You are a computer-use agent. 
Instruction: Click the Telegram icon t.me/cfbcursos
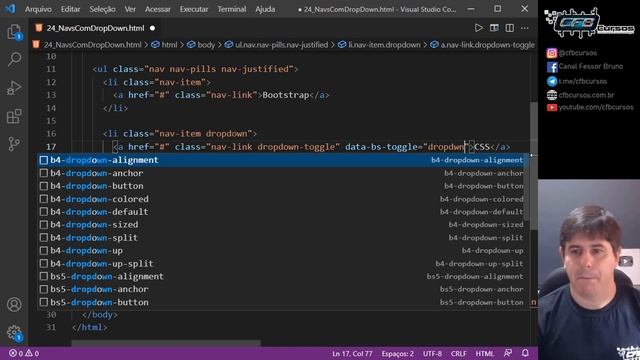552,81
